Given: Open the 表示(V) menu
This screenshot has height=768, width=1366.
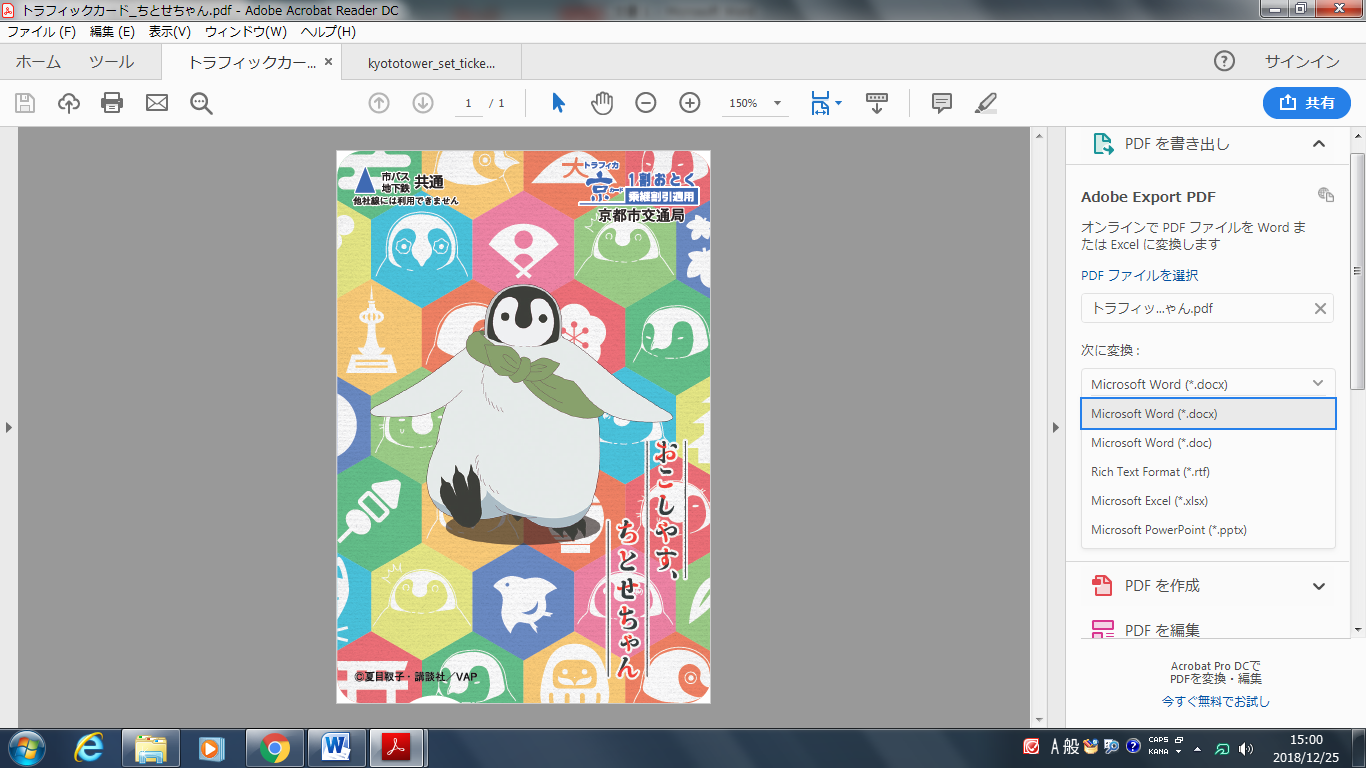Looking at the screenshot, I should 170,31.
